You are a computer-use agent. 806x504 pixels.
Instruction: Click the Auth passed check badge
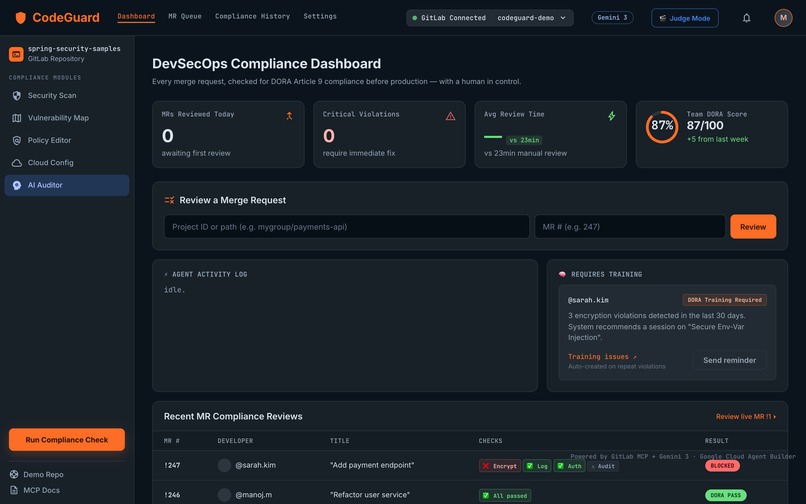(569, 466)
